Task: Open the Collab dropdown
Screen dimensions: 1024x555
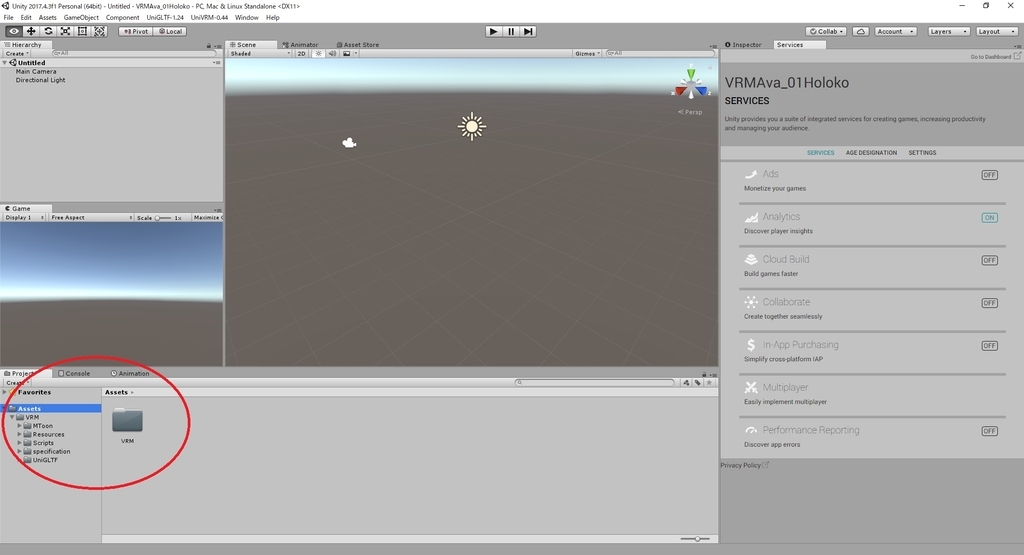Action: pyautogui.click(x=826, y=31)
